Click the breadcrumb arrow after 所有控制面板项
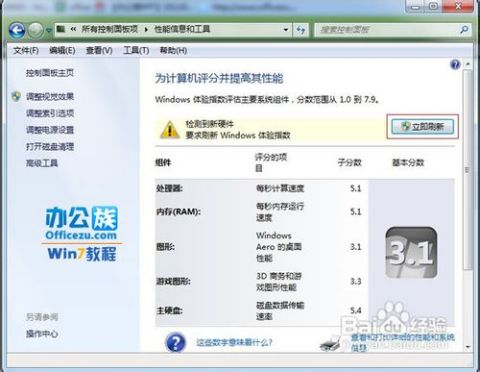 146,30
